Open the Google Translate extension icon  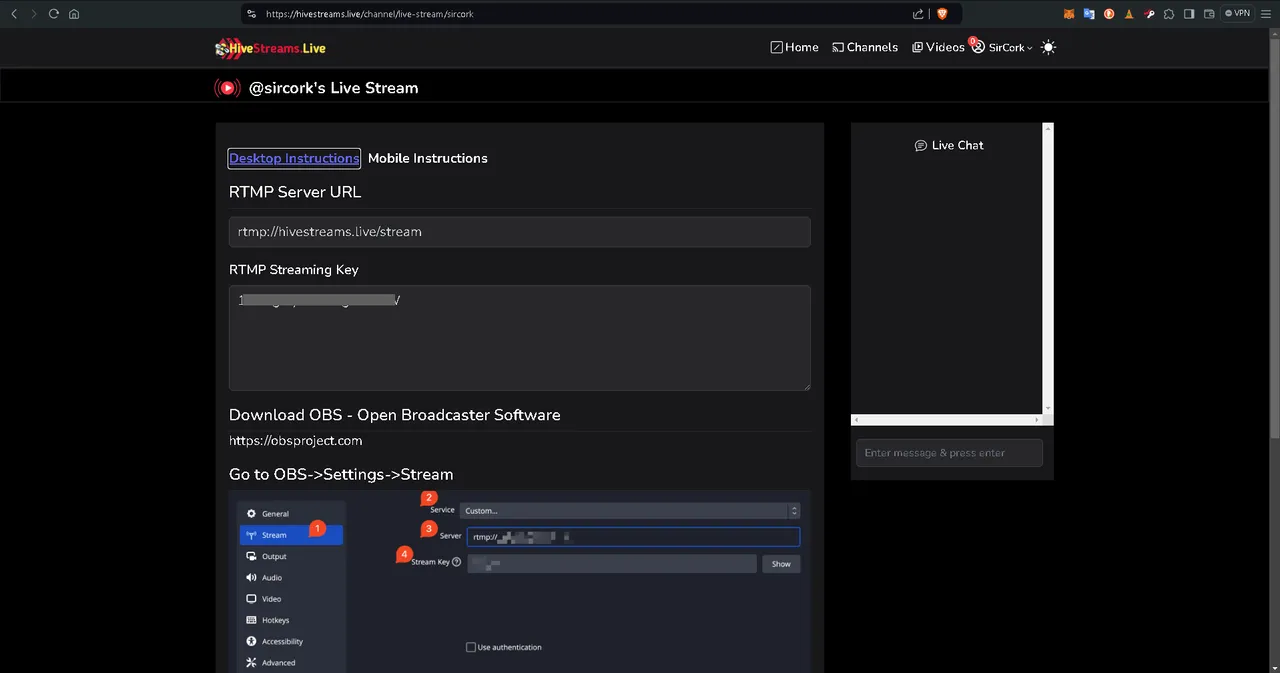[1089, 14]
